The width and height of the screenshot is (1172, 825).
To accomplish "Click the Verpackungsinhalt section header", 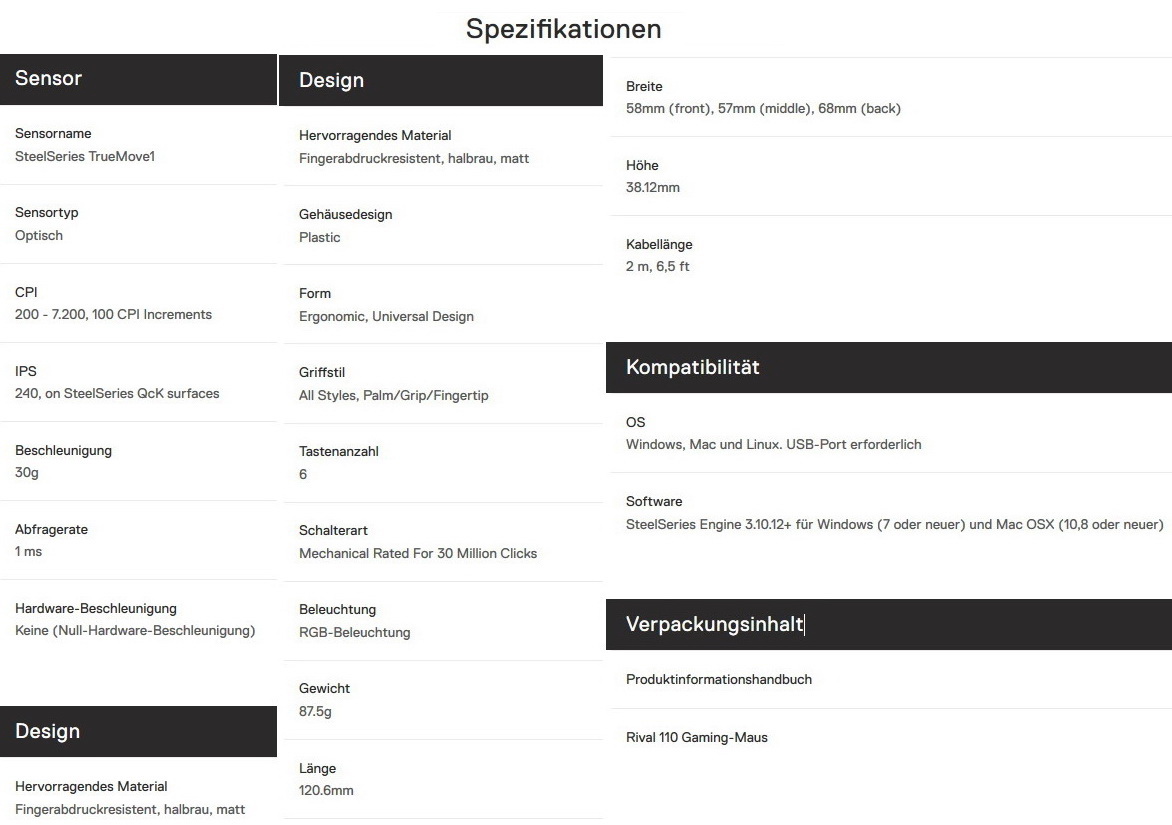I will [714, 624].
